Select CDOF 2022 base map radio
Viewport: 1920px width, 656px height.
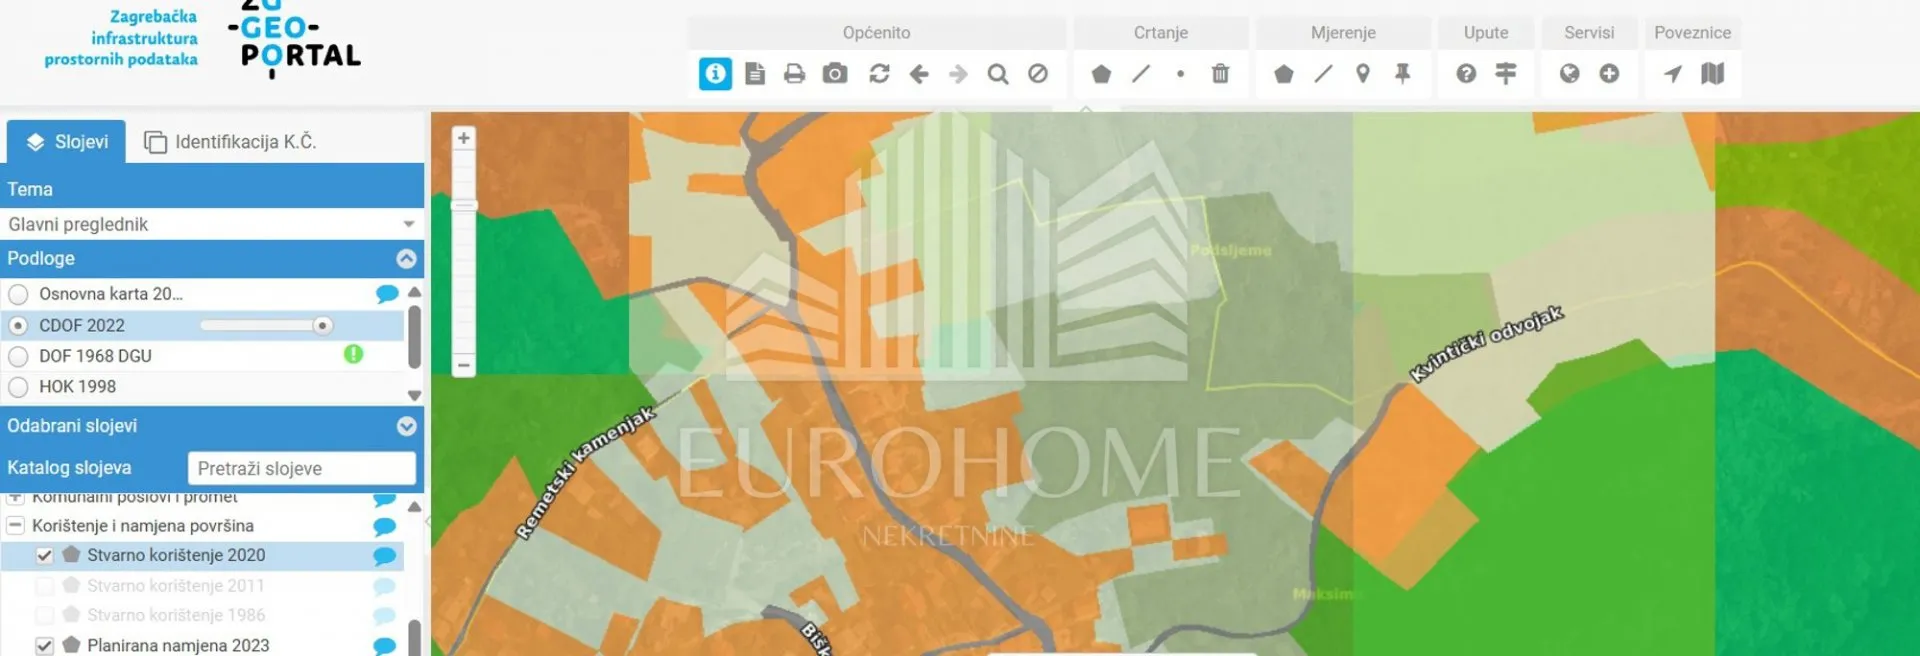[x=18, y=326]
